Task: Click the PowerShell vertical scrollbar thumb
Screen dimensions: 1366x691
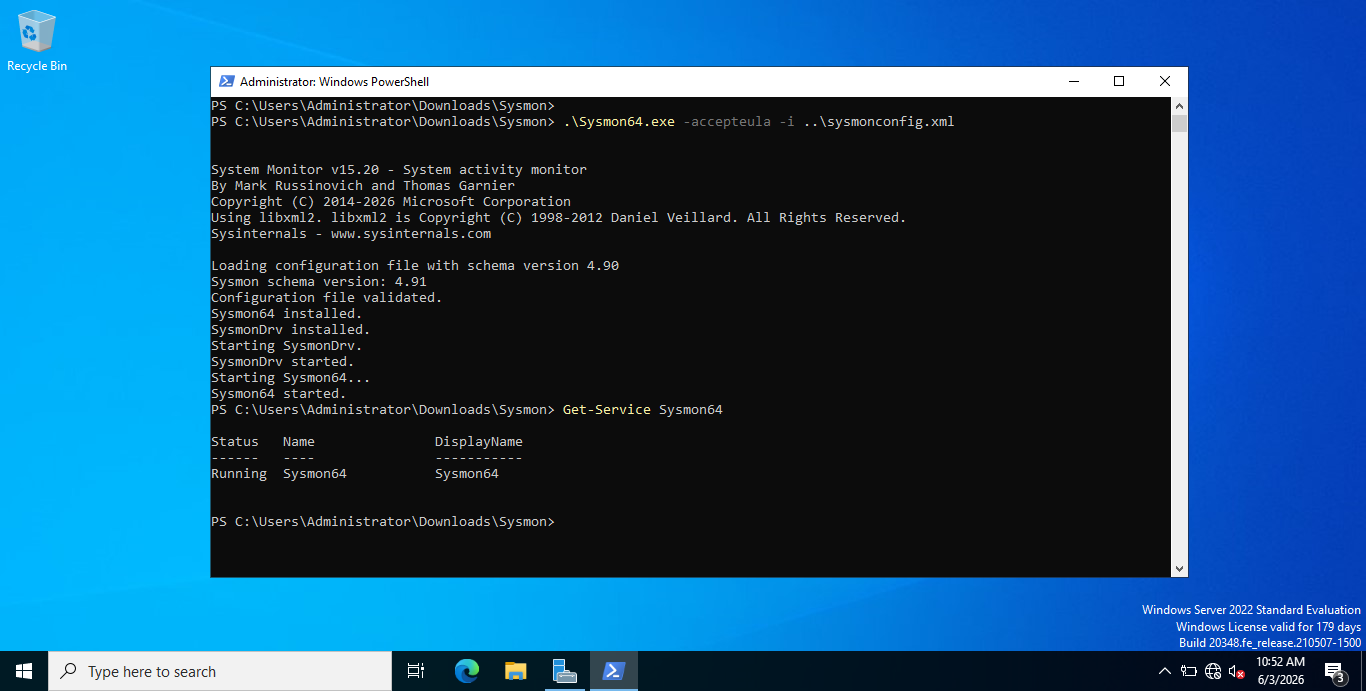Action: (x=1179, y=124)
